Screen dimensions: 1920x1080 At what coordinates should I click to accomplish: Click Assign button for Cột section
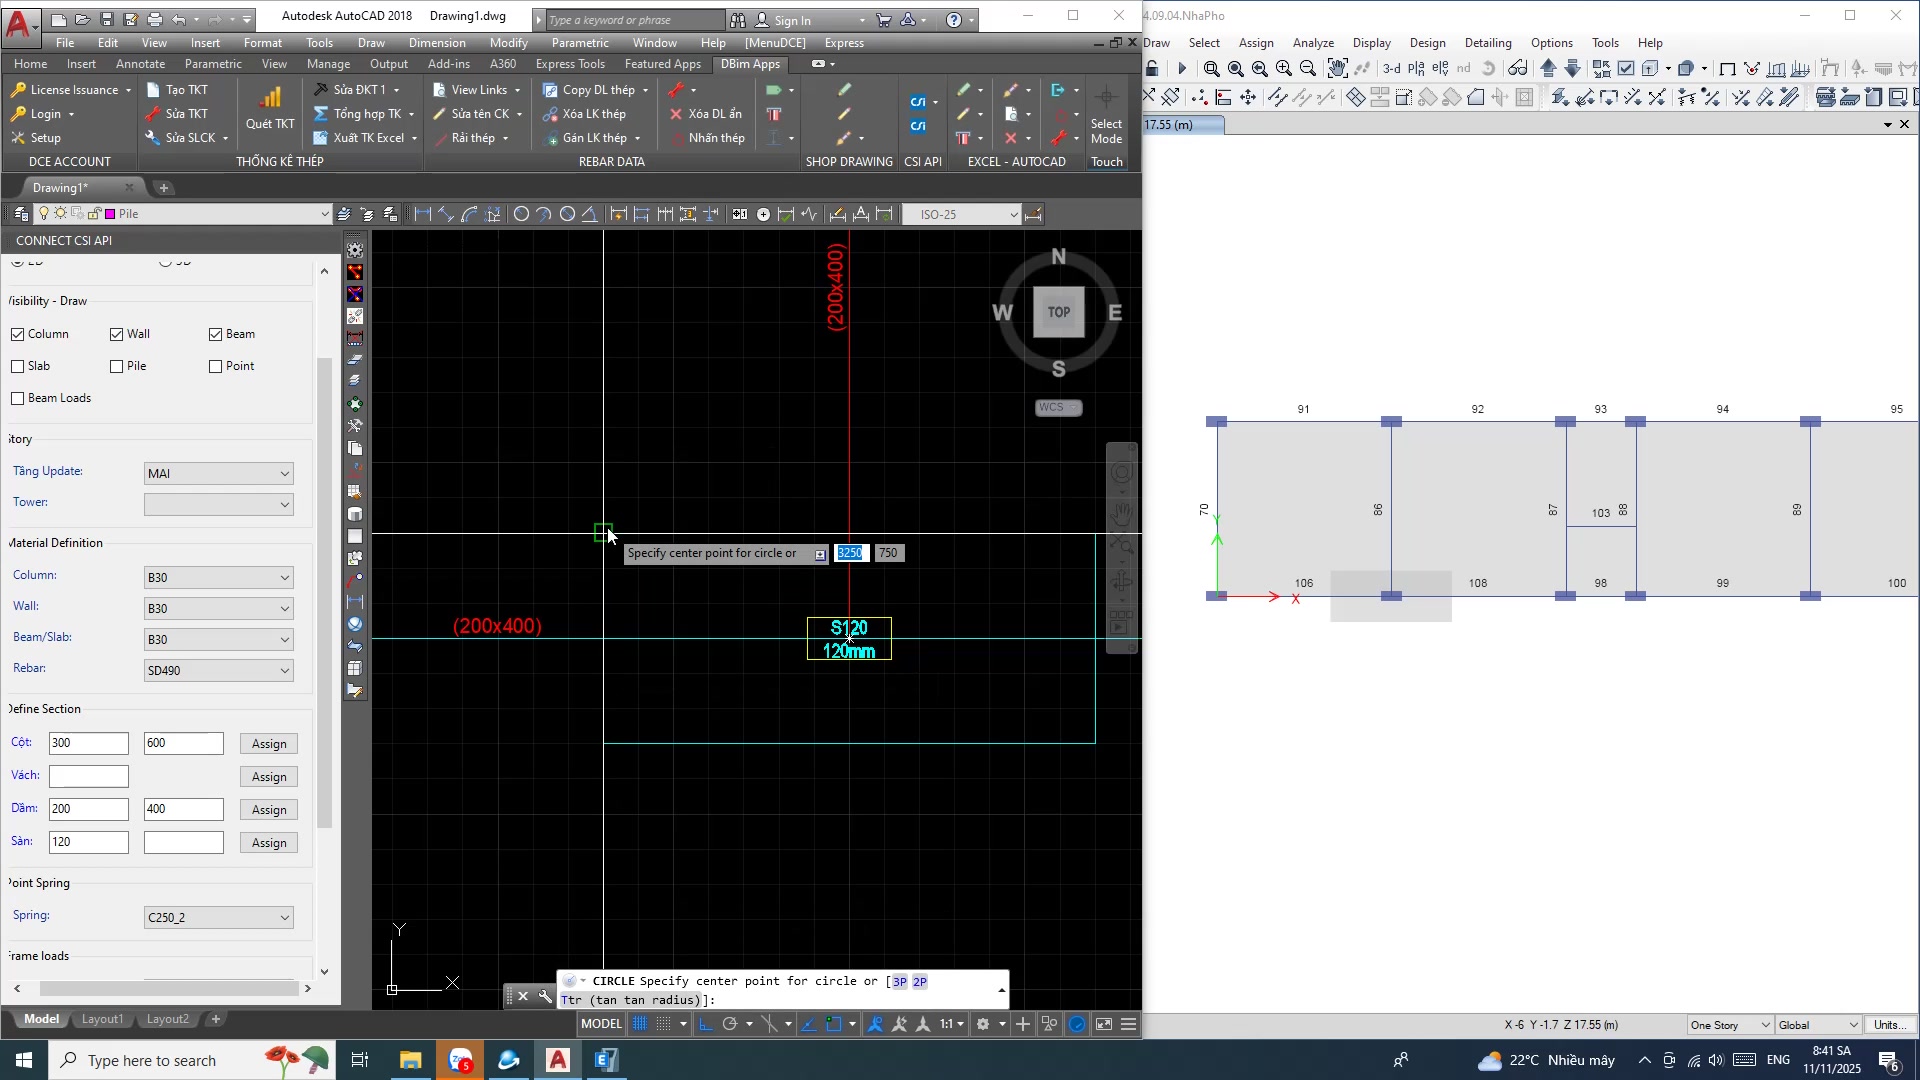click(269, 744)
